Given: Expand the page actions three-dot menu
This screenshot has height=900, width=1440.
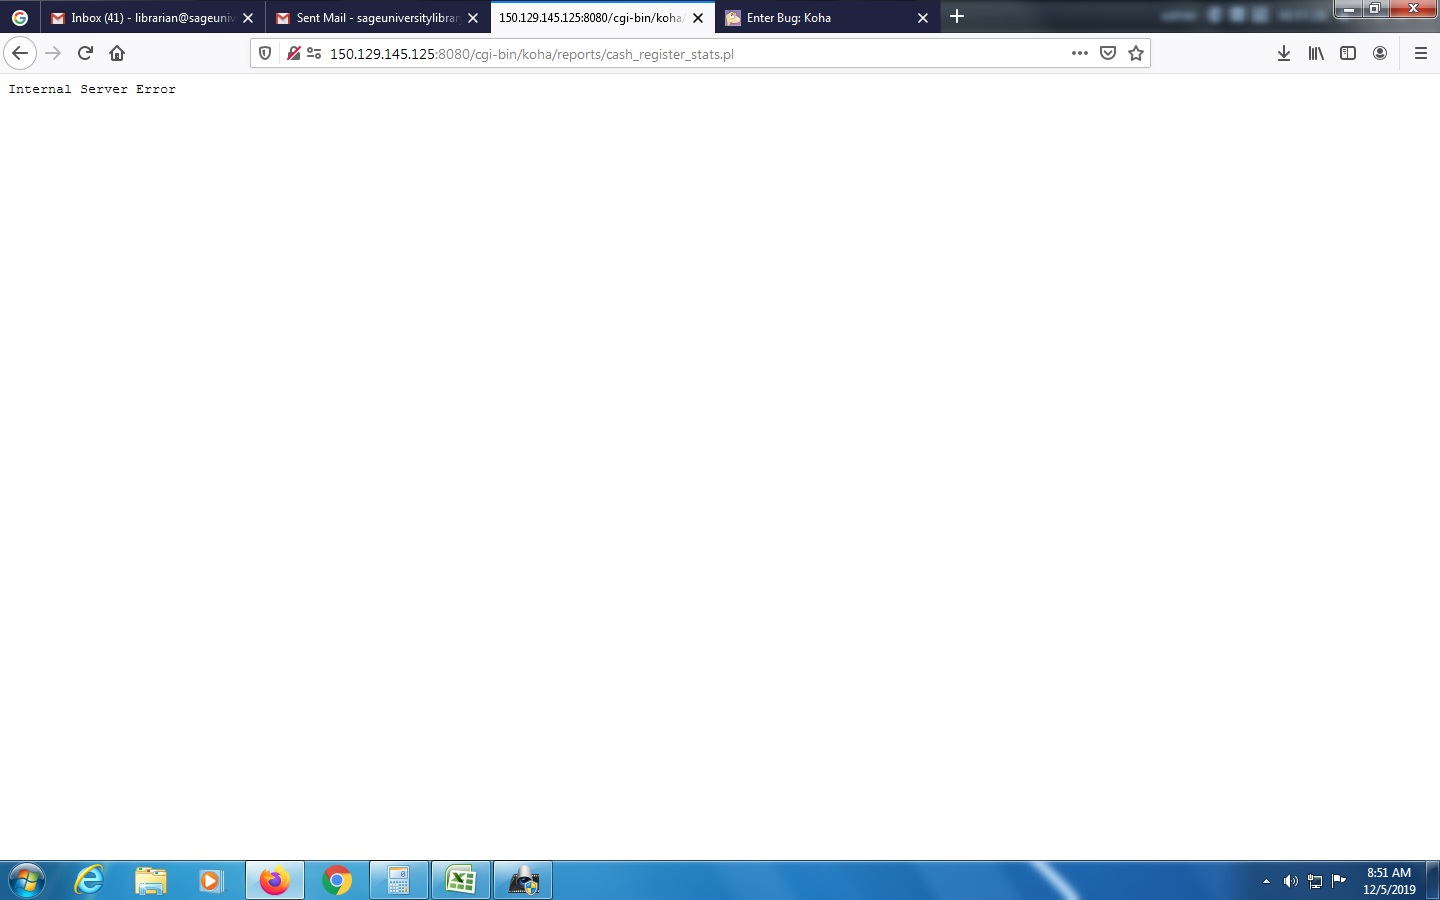Looking at the screenshot, I should coord(1080,54).
